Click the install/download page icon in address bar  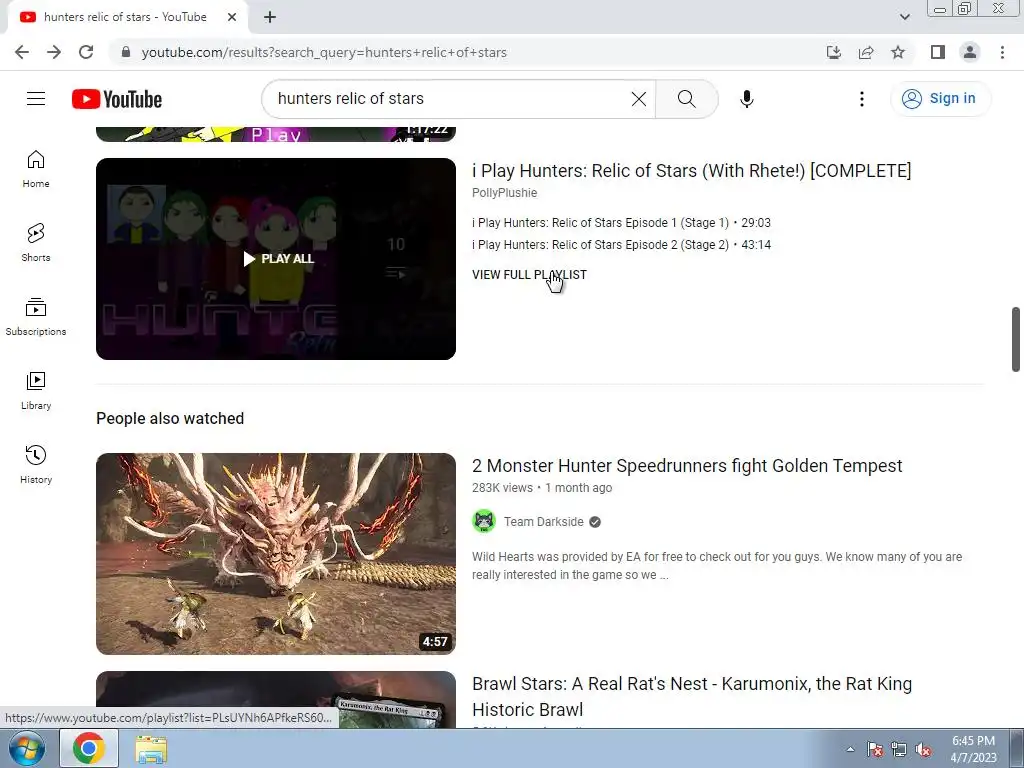[834, 52]
